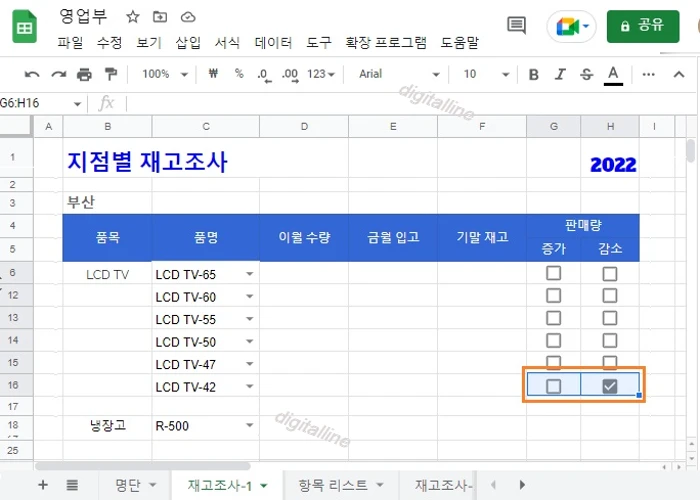
Task: Apply won currency format
Action: click(x=213, y=73)
